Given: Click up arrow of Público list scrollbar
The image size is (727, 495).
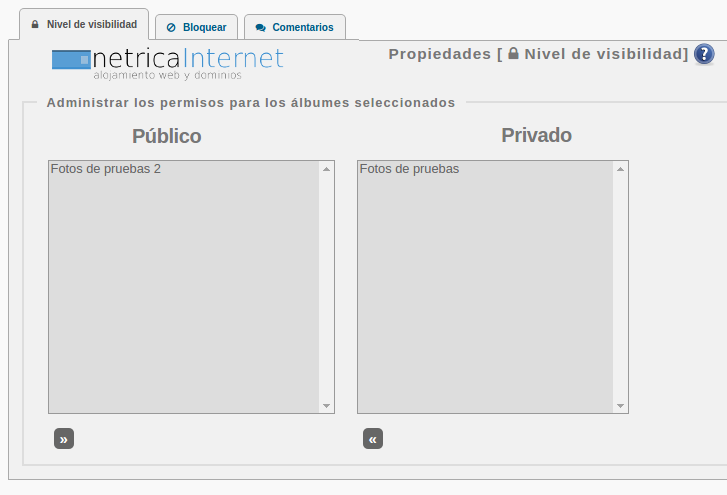Looking at the screenshot, I should [x=326, y=169].
